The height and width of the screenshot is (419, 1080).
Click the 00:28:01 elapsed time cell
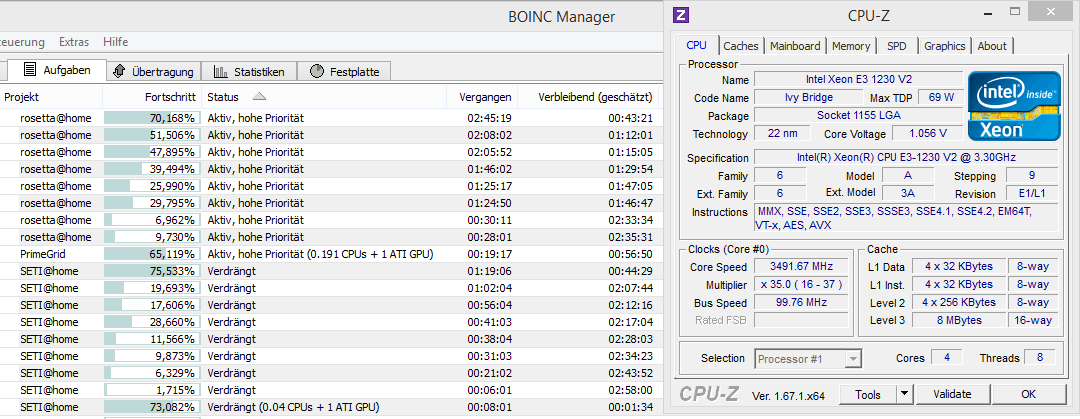click(489, 237)
